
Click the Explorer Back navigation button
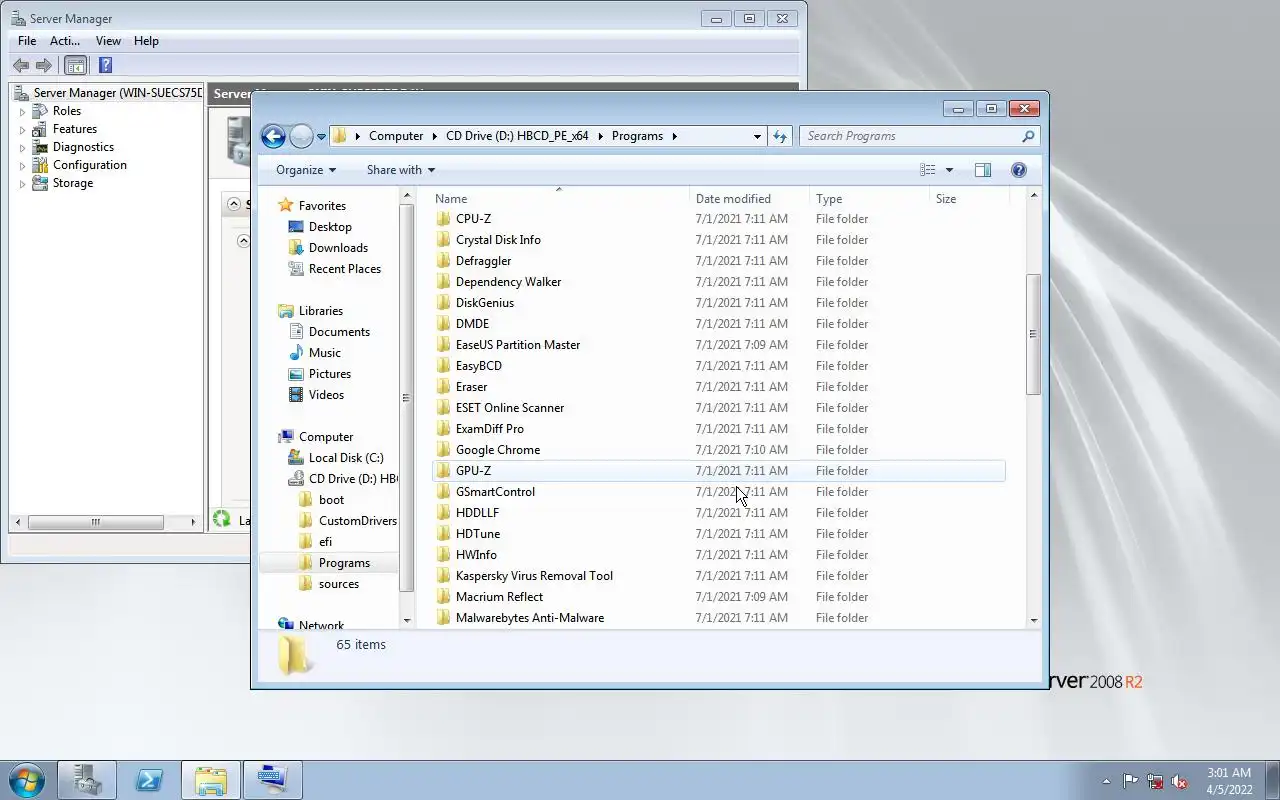pos(273,136)
